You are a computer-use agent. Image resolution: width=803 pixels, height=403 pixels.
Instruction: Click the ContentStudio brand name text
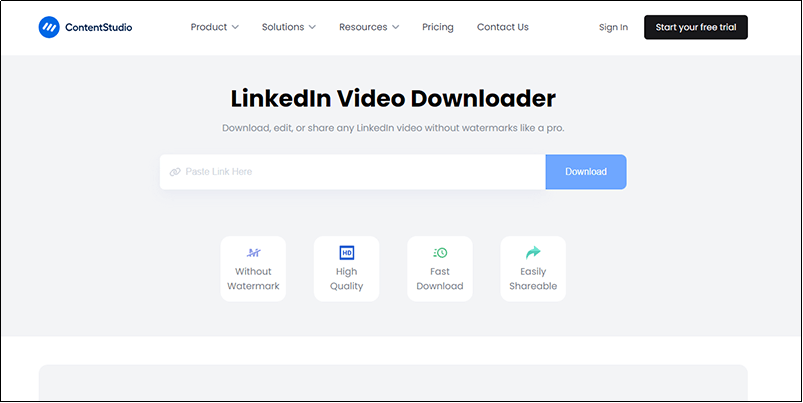[99, 28]
